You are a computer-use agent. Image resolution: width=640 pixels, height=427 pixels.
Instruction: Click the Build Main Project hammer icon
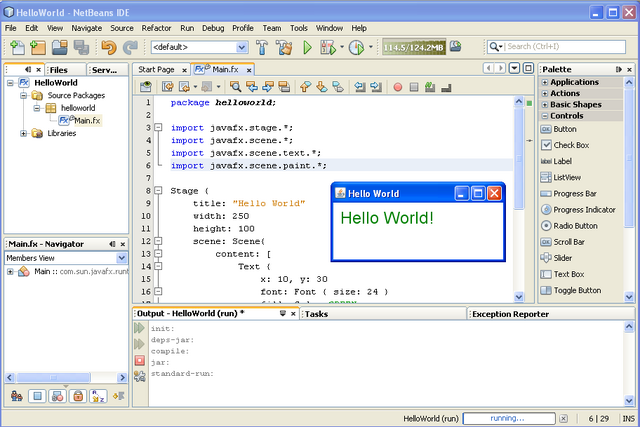pos(262,47)
